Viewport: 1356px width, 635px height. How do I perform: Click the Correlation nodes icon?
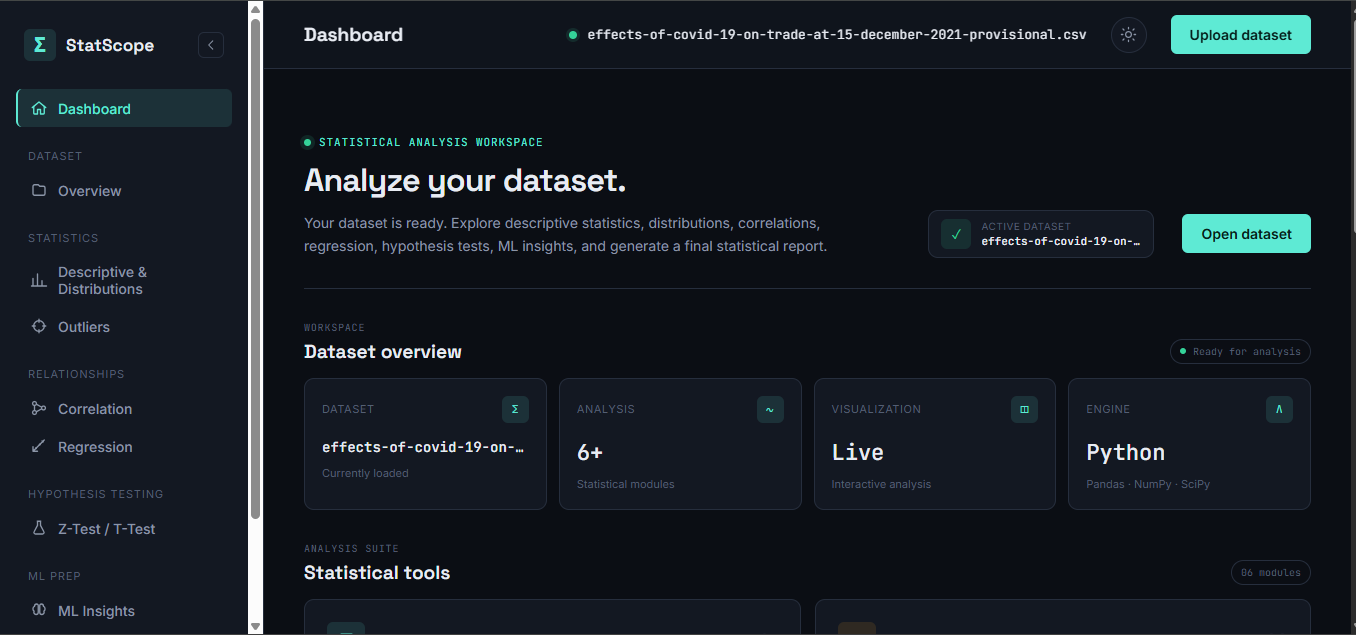(x=39, y=408)
